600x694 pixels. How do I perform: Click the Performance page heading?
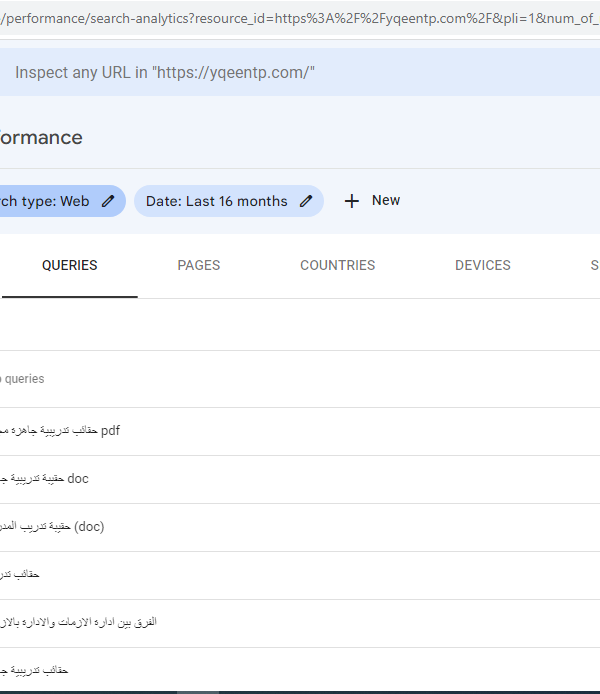[x=41, y=138]
